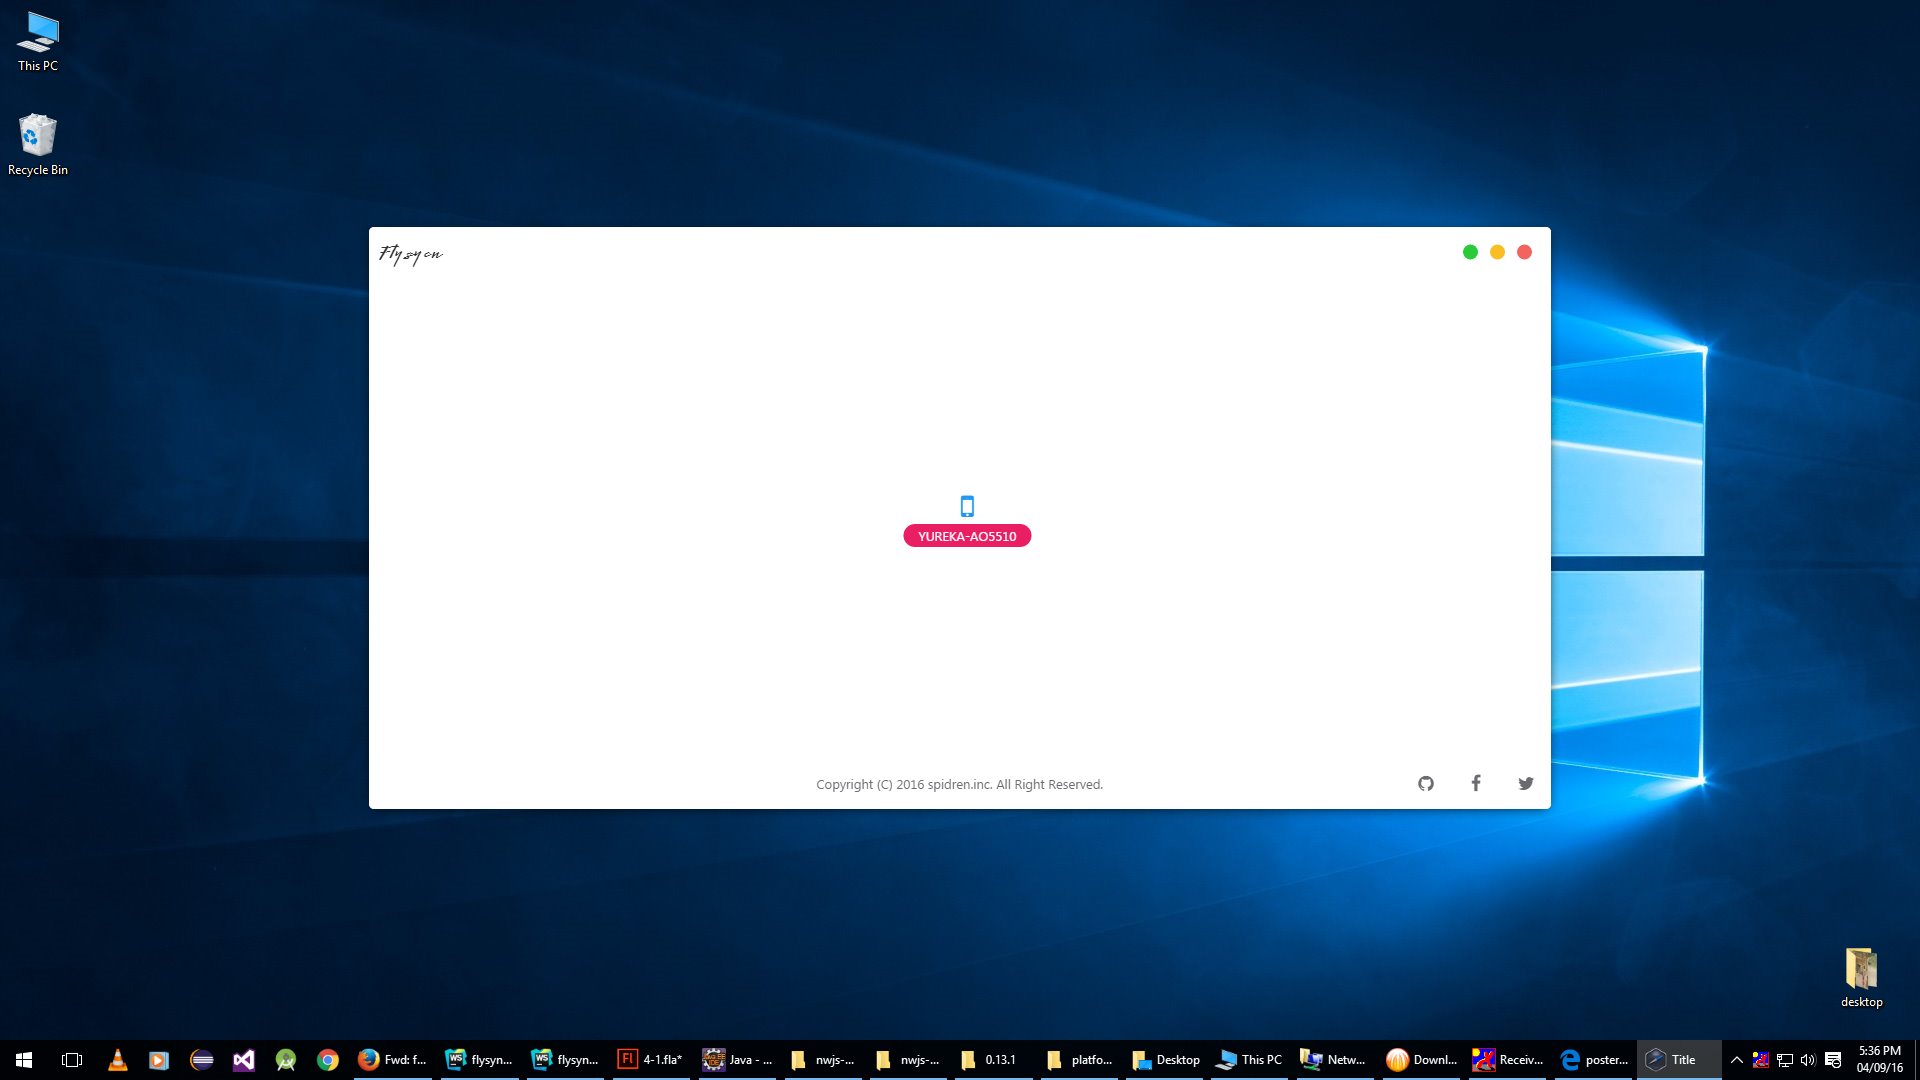This screenshot has height=1080, width=1920.
Task: Switch to the 4-1.fla* Flash taskbar item
Action: [x=651, y=1059]
